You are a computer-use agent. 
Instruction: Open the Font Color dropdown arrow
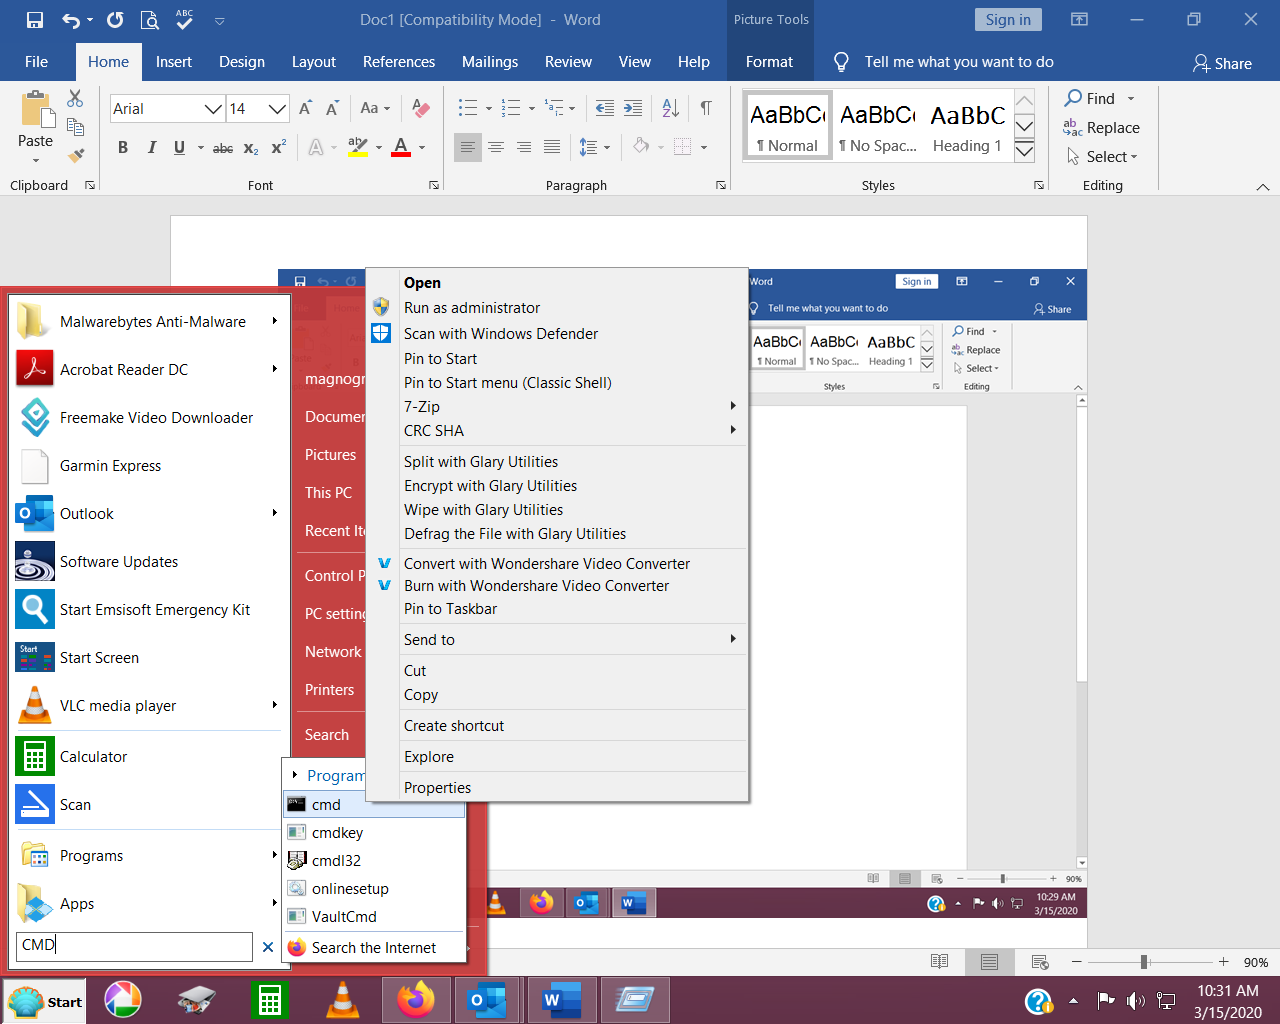[422, 148]
